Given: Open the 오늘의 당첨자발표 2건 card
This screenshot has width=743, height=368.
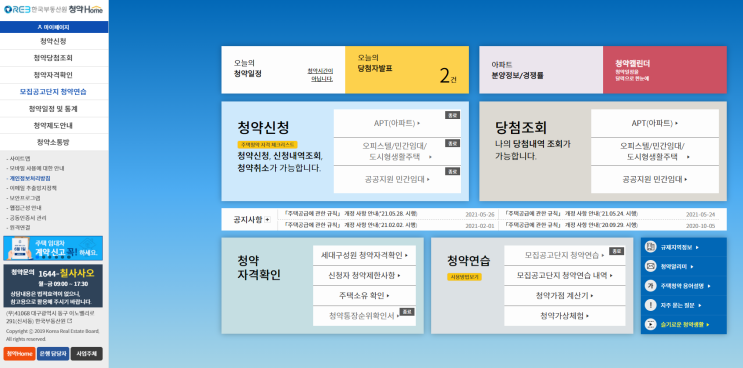Looking at the screenshot, I should pyautogui.click(x=407, y=70).
